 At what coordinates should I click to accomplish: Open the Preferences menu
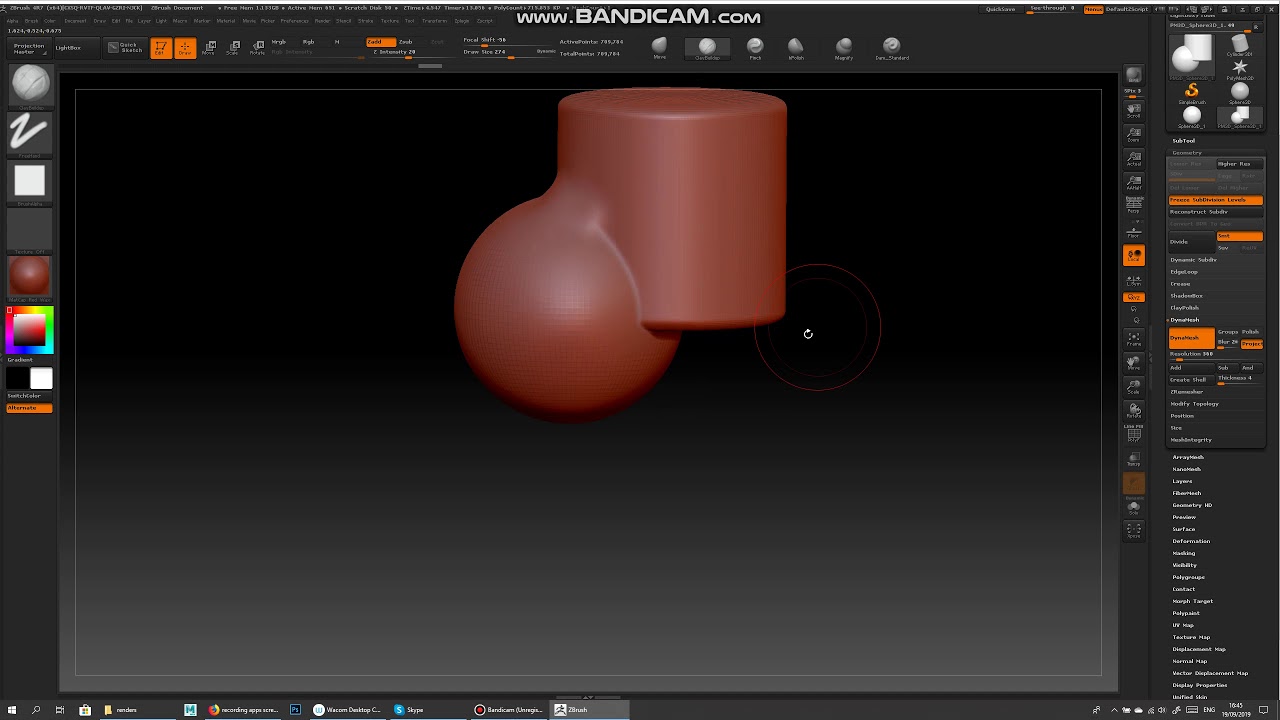pos(295,21)
